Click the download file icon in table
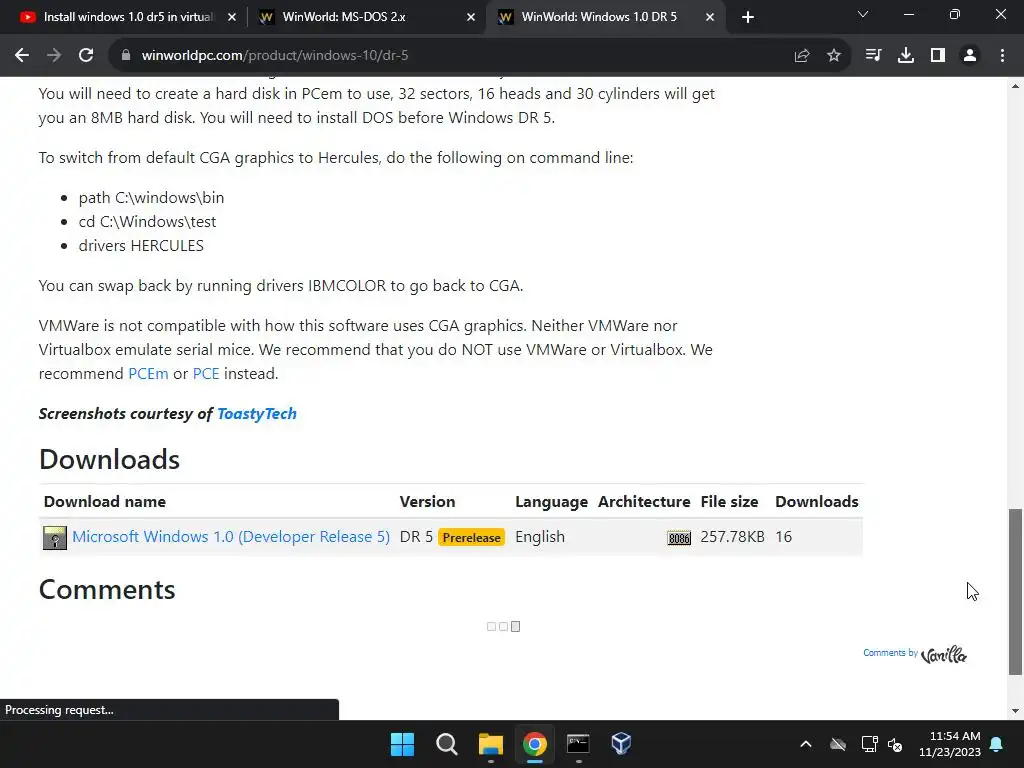1024x768 pixels. tap(55, 537)
